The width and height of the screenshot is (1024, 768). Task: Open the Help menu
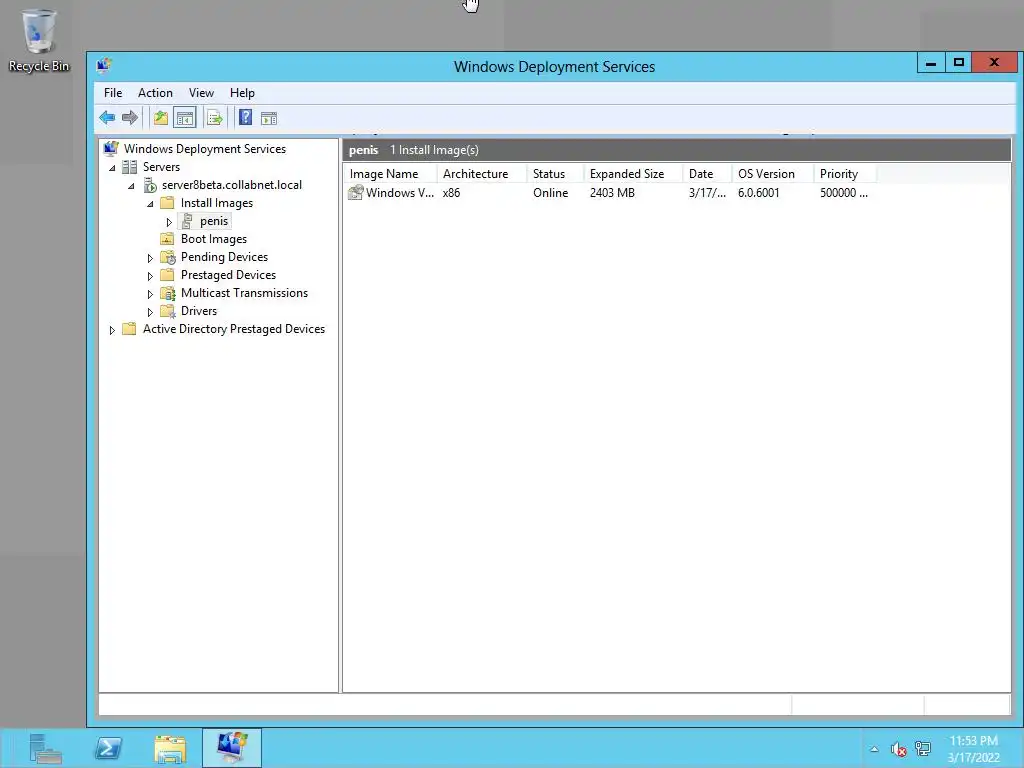click(242, 93)
